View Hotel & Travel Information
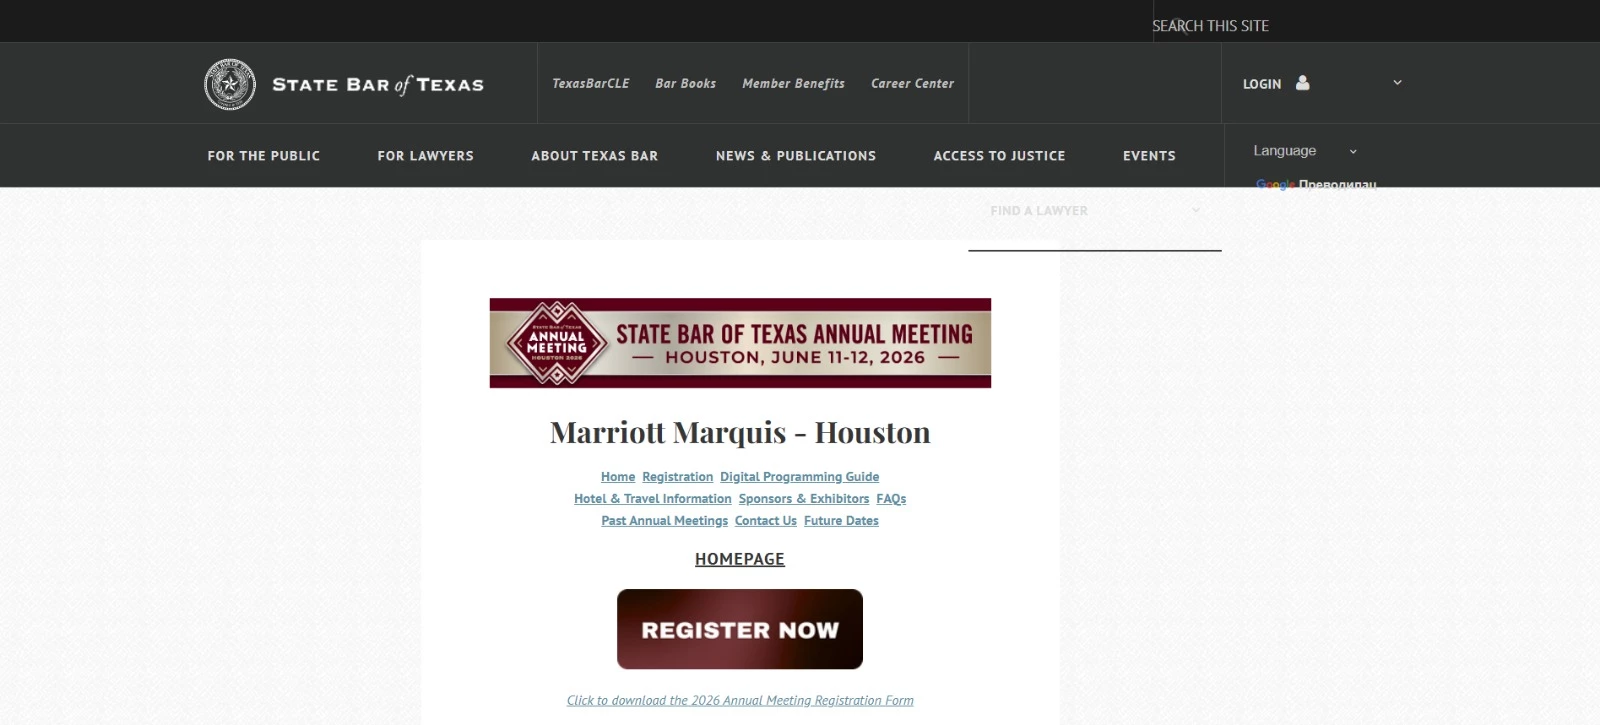The image size is (1600, 725). (652, 499)
